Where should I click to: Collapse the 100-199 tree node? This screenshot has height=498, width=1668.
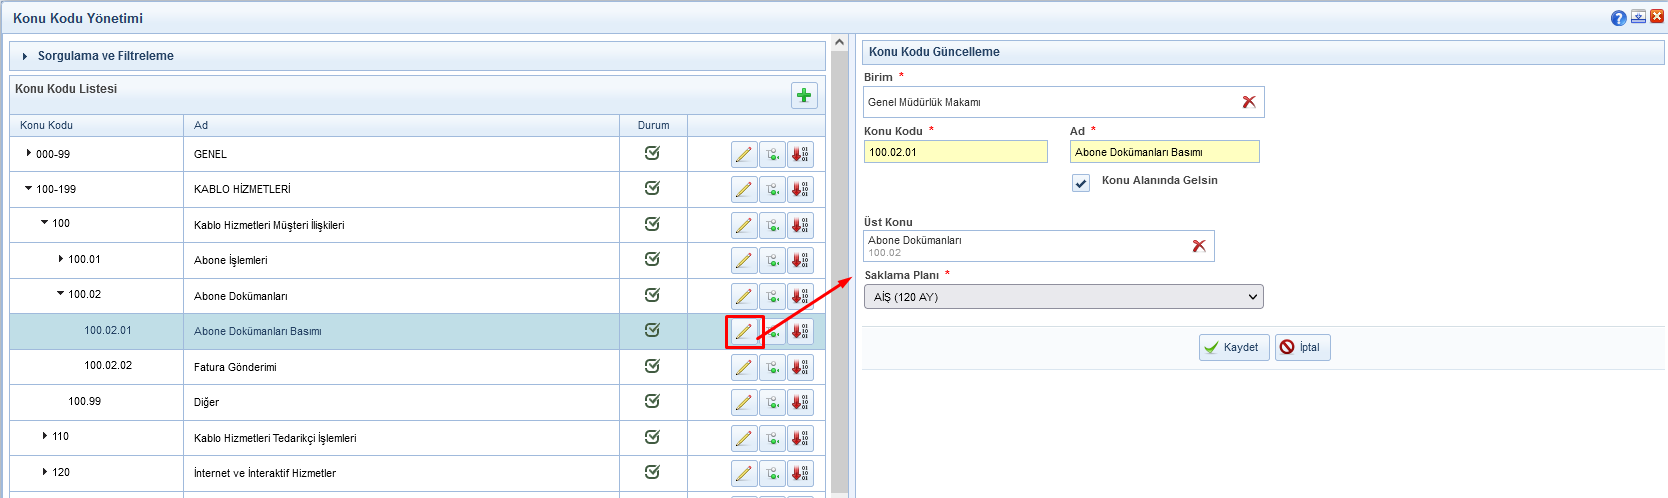click(28, 188)
